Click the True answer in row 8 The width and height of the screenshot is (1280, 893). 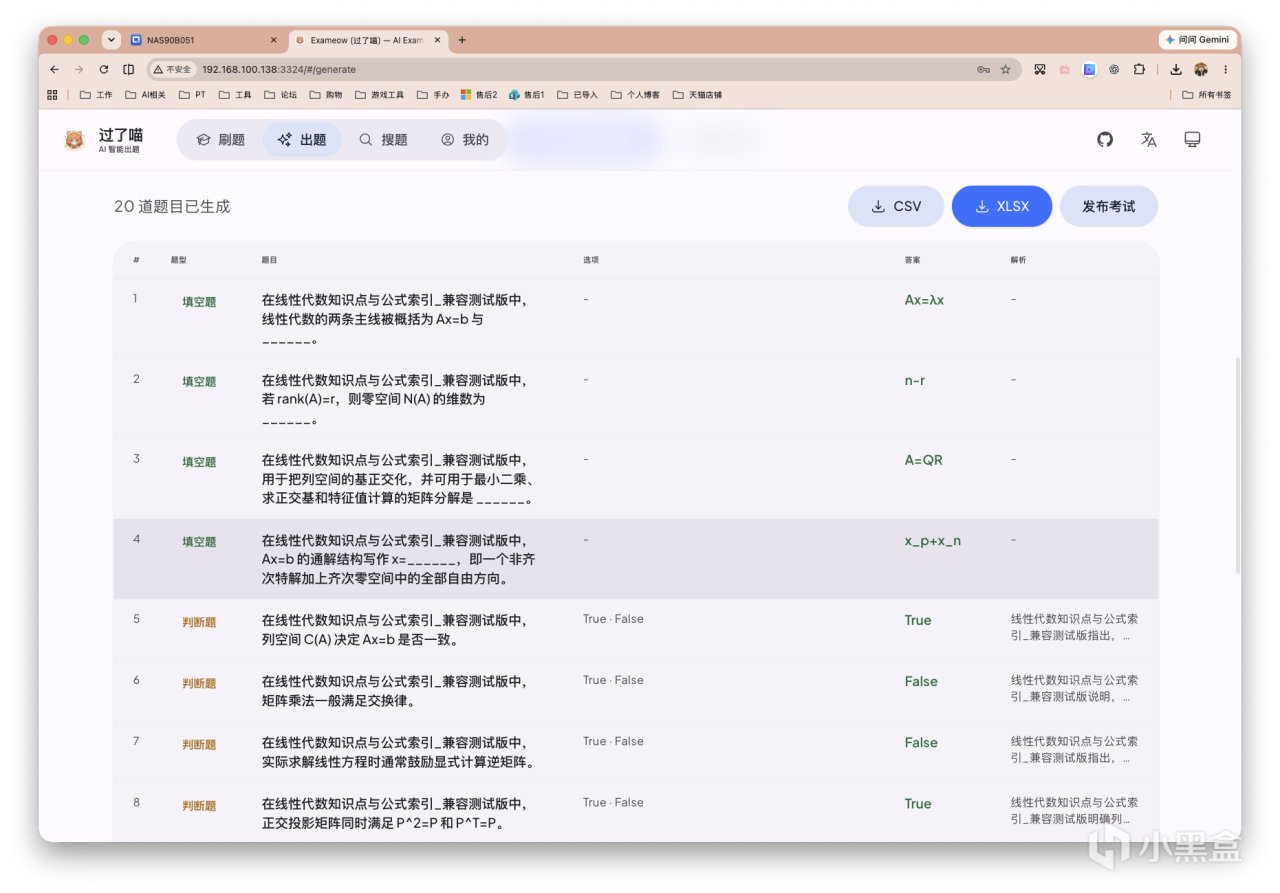point(918,804)
